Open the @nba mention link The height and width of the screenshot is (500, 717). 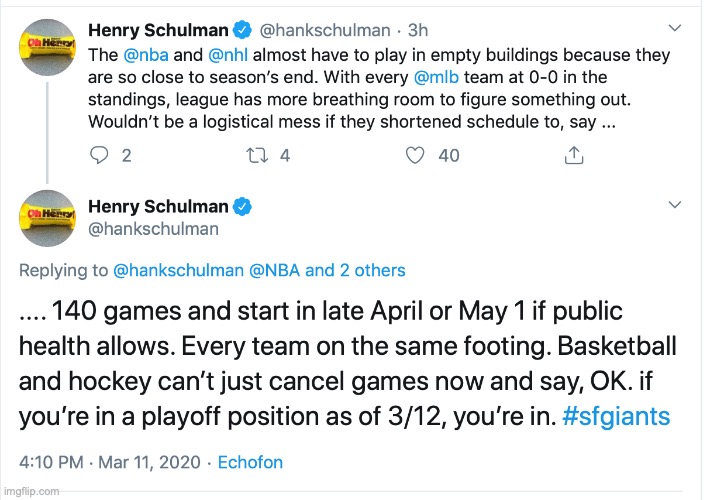(x=146, y=55)
